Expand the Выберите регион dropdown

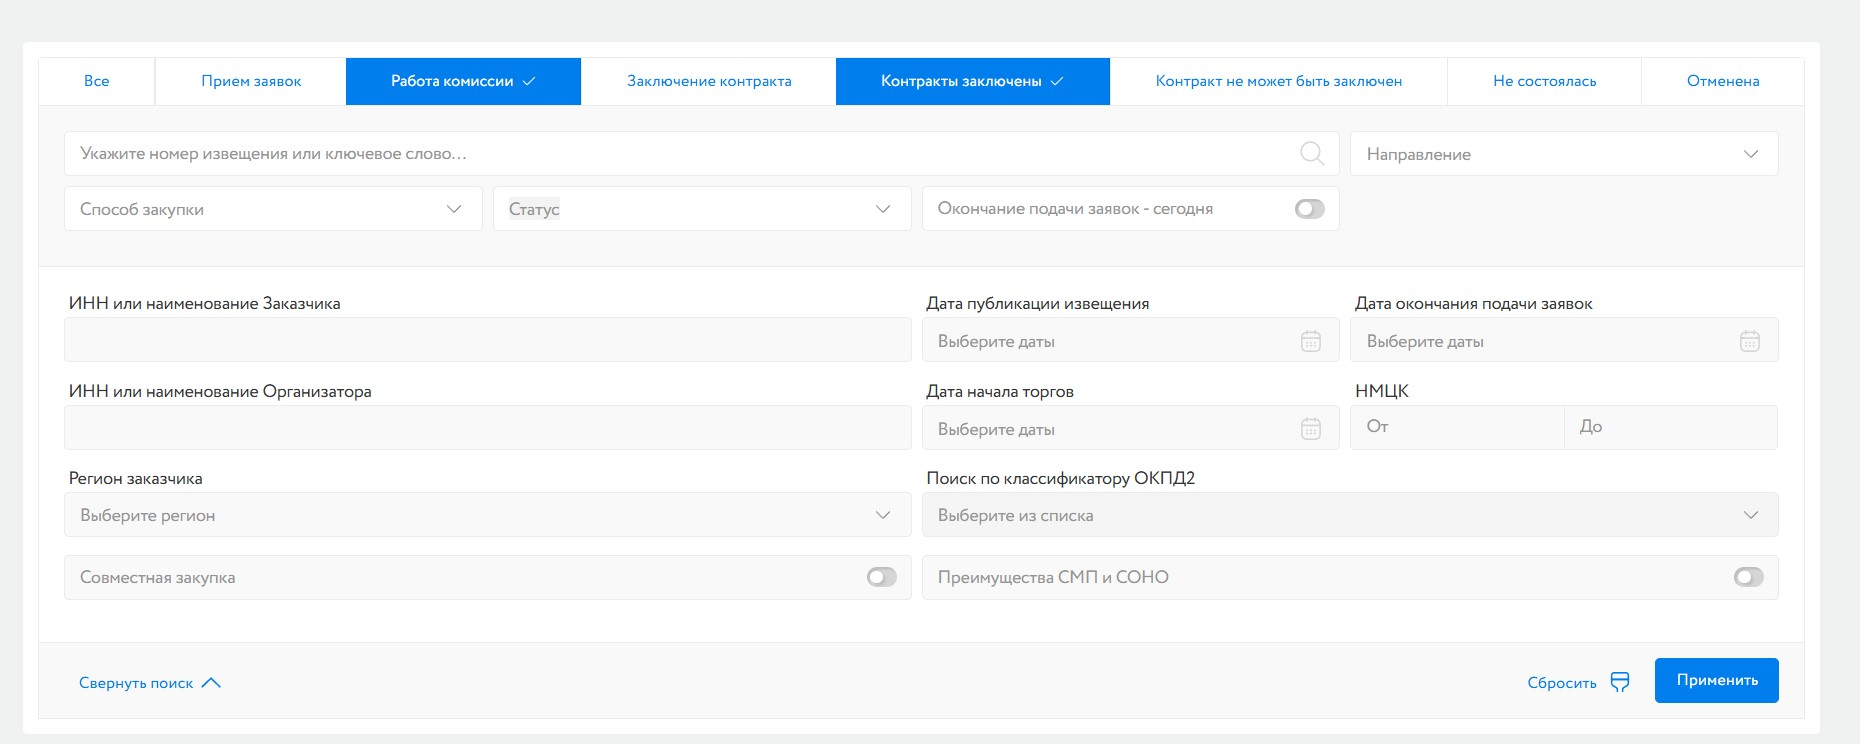(487, 515)
